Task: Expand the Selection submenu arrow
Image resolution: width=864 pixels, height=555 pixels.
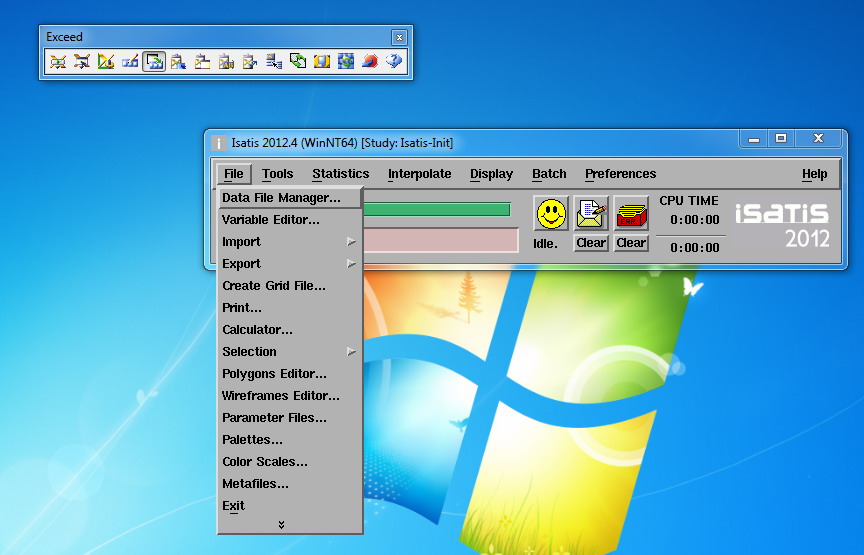Action: point(351,352)
